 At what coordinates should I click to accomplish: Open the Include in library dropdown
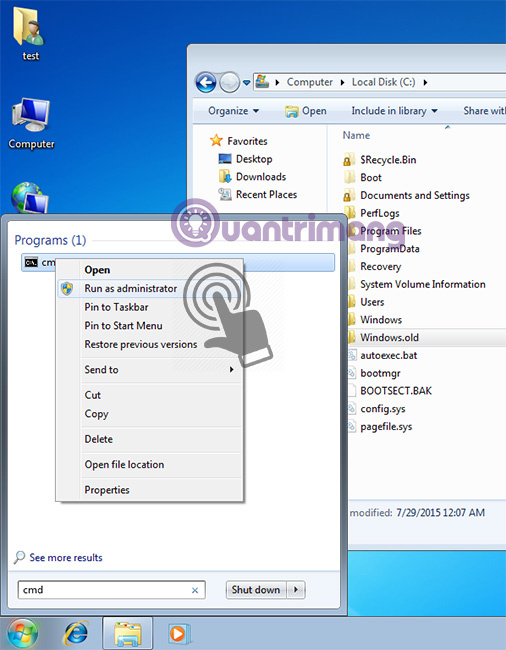click(x=394, y=111)
